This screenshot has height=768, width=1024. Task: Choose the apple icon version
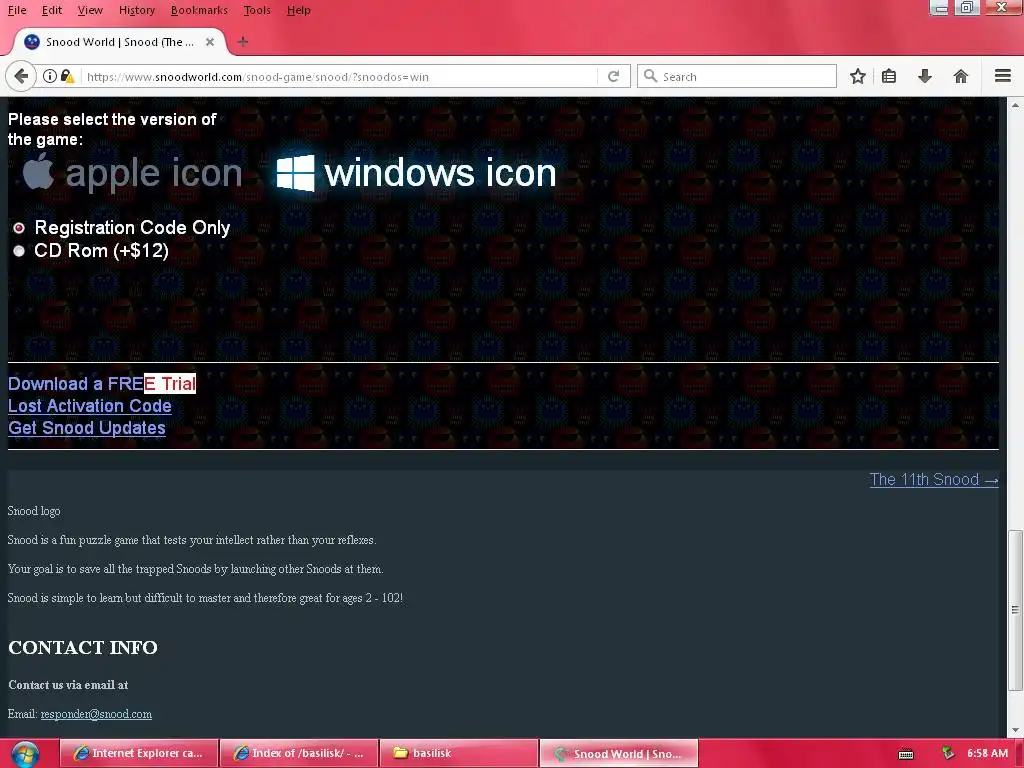point(132,173)
